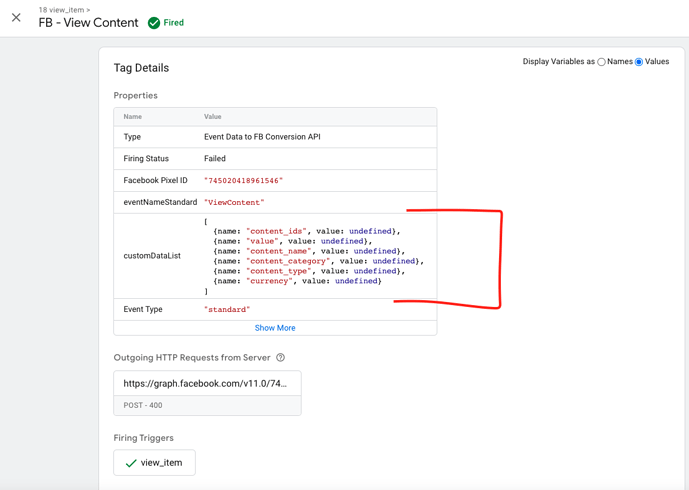Click the Facebook Pixel ID value
This screenshot has height=490, width=689.
click(243, 181)
